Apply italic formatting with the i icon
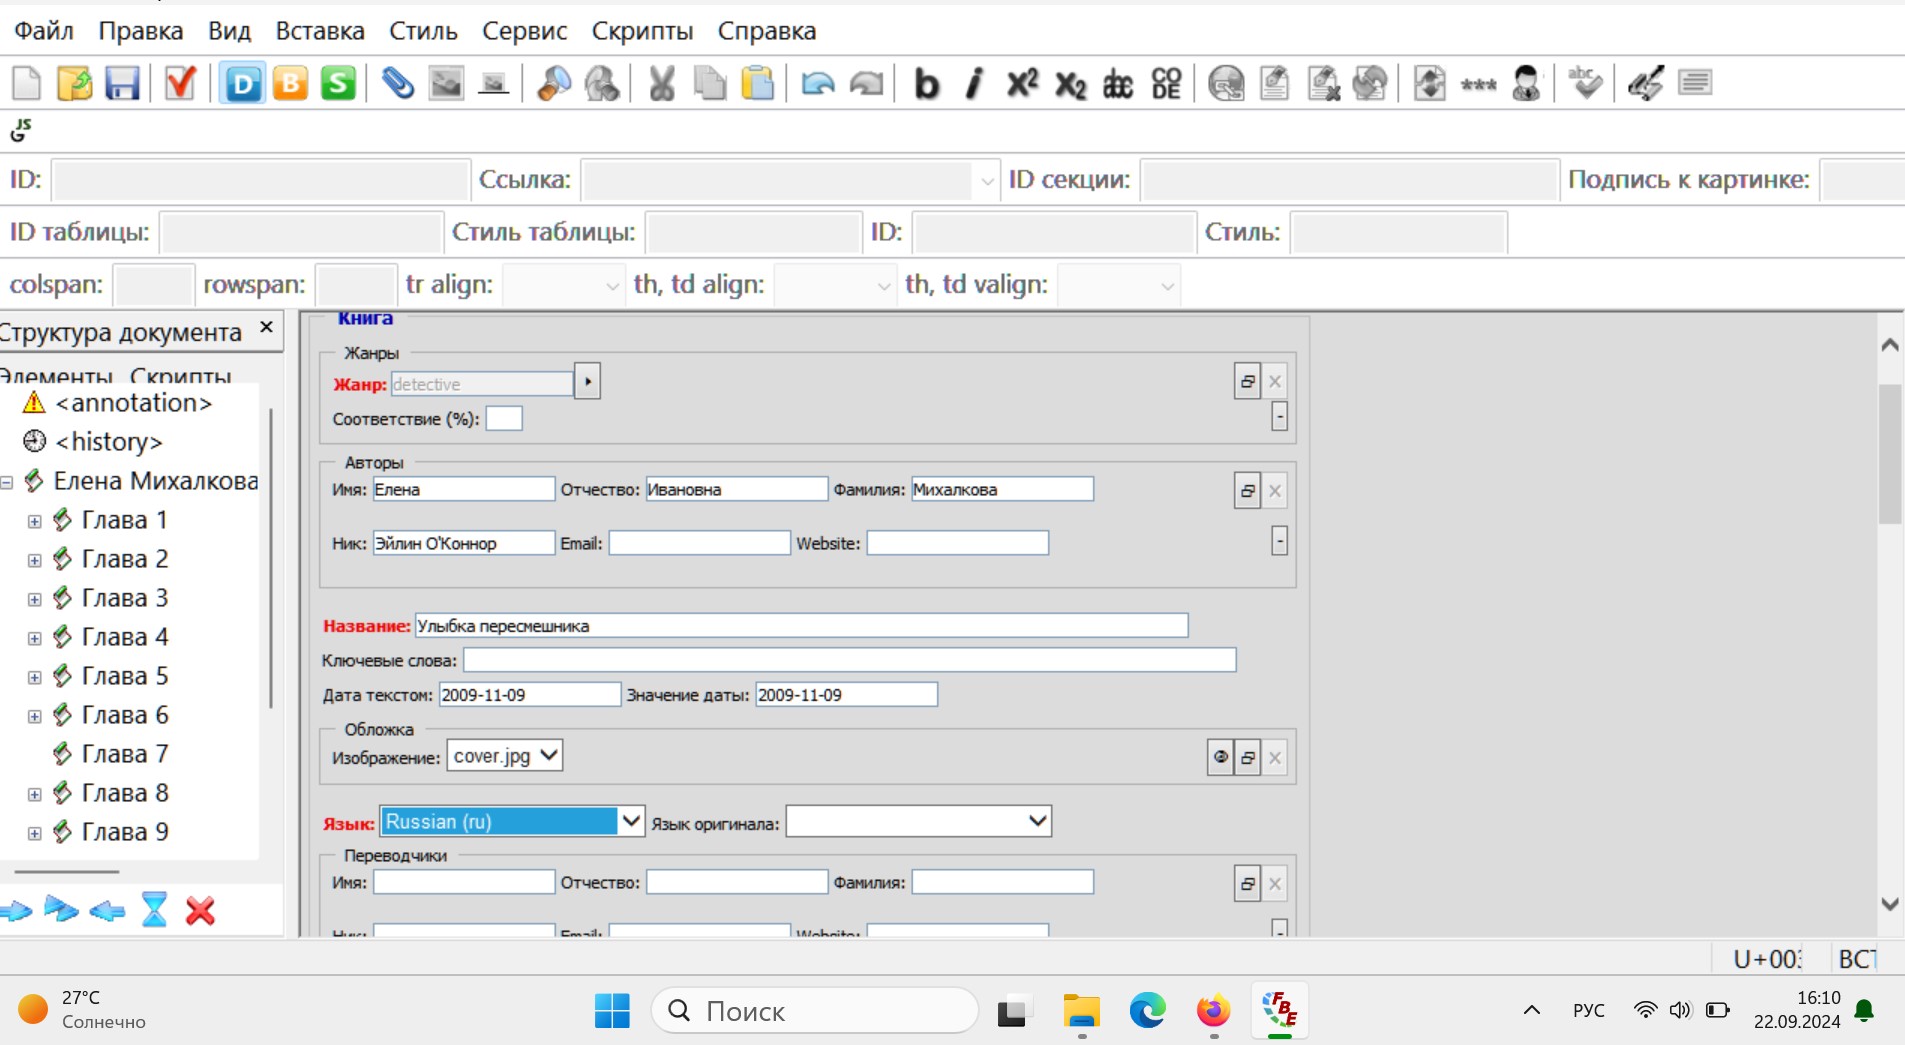Viewport: 1905px width, 1045px height. pos(974,83)
